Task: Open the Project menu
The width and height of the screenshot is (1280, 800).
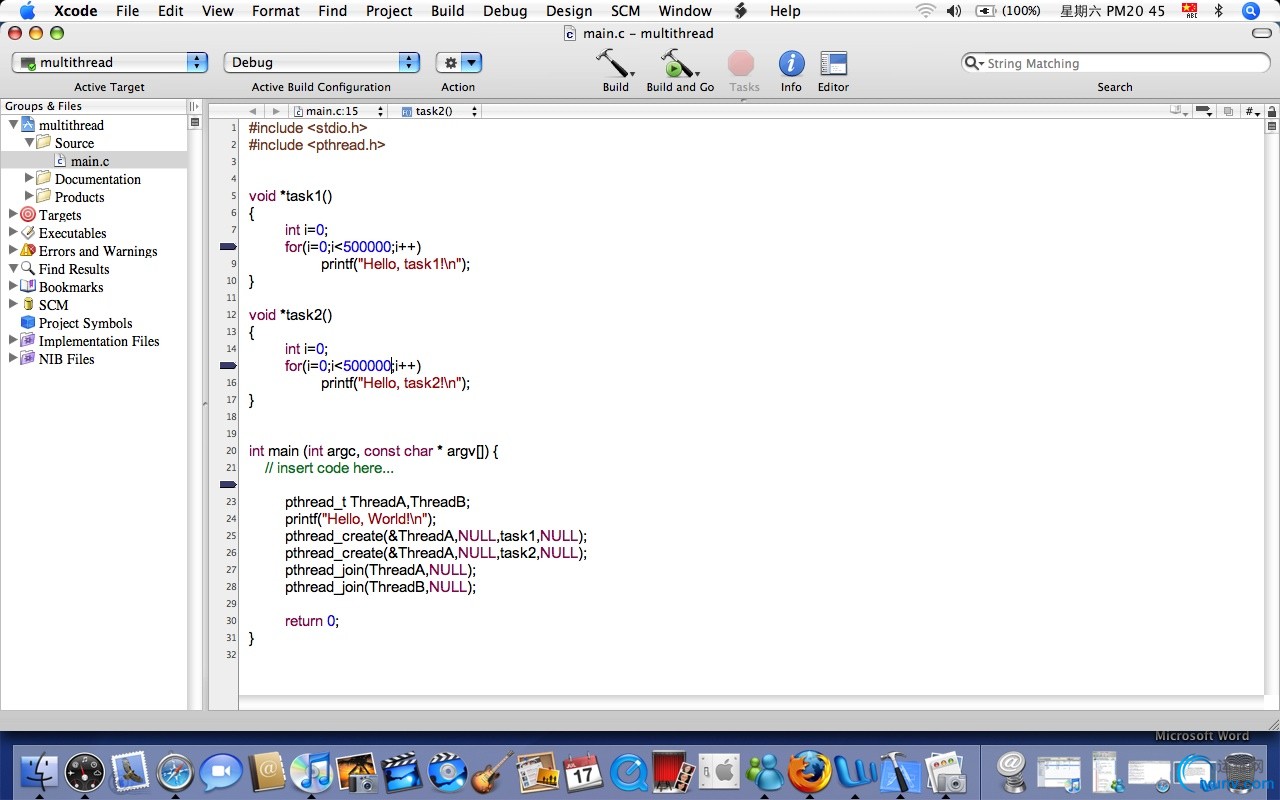Action: point(389,11)
